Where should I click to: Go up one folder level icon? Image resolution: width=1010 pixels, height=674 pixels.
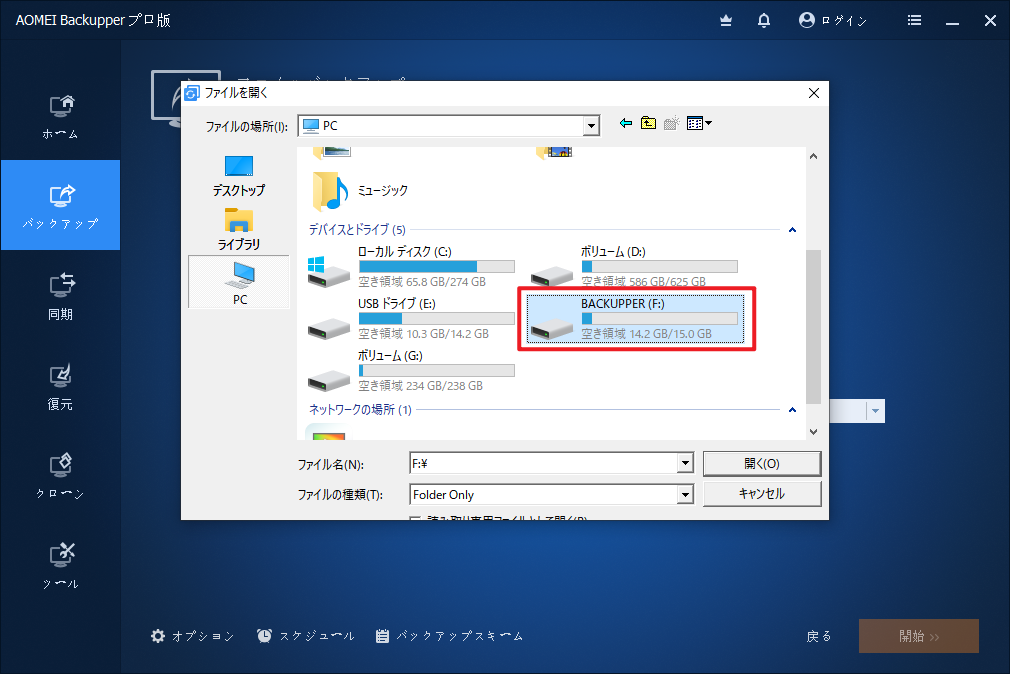coord(648,123)
